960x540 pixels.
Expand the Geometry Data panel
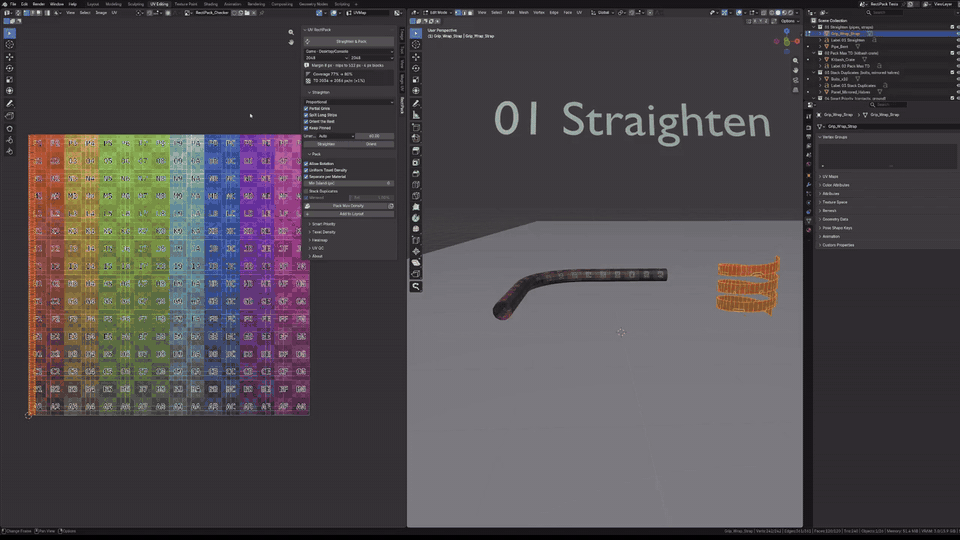[x=834, y=219]
